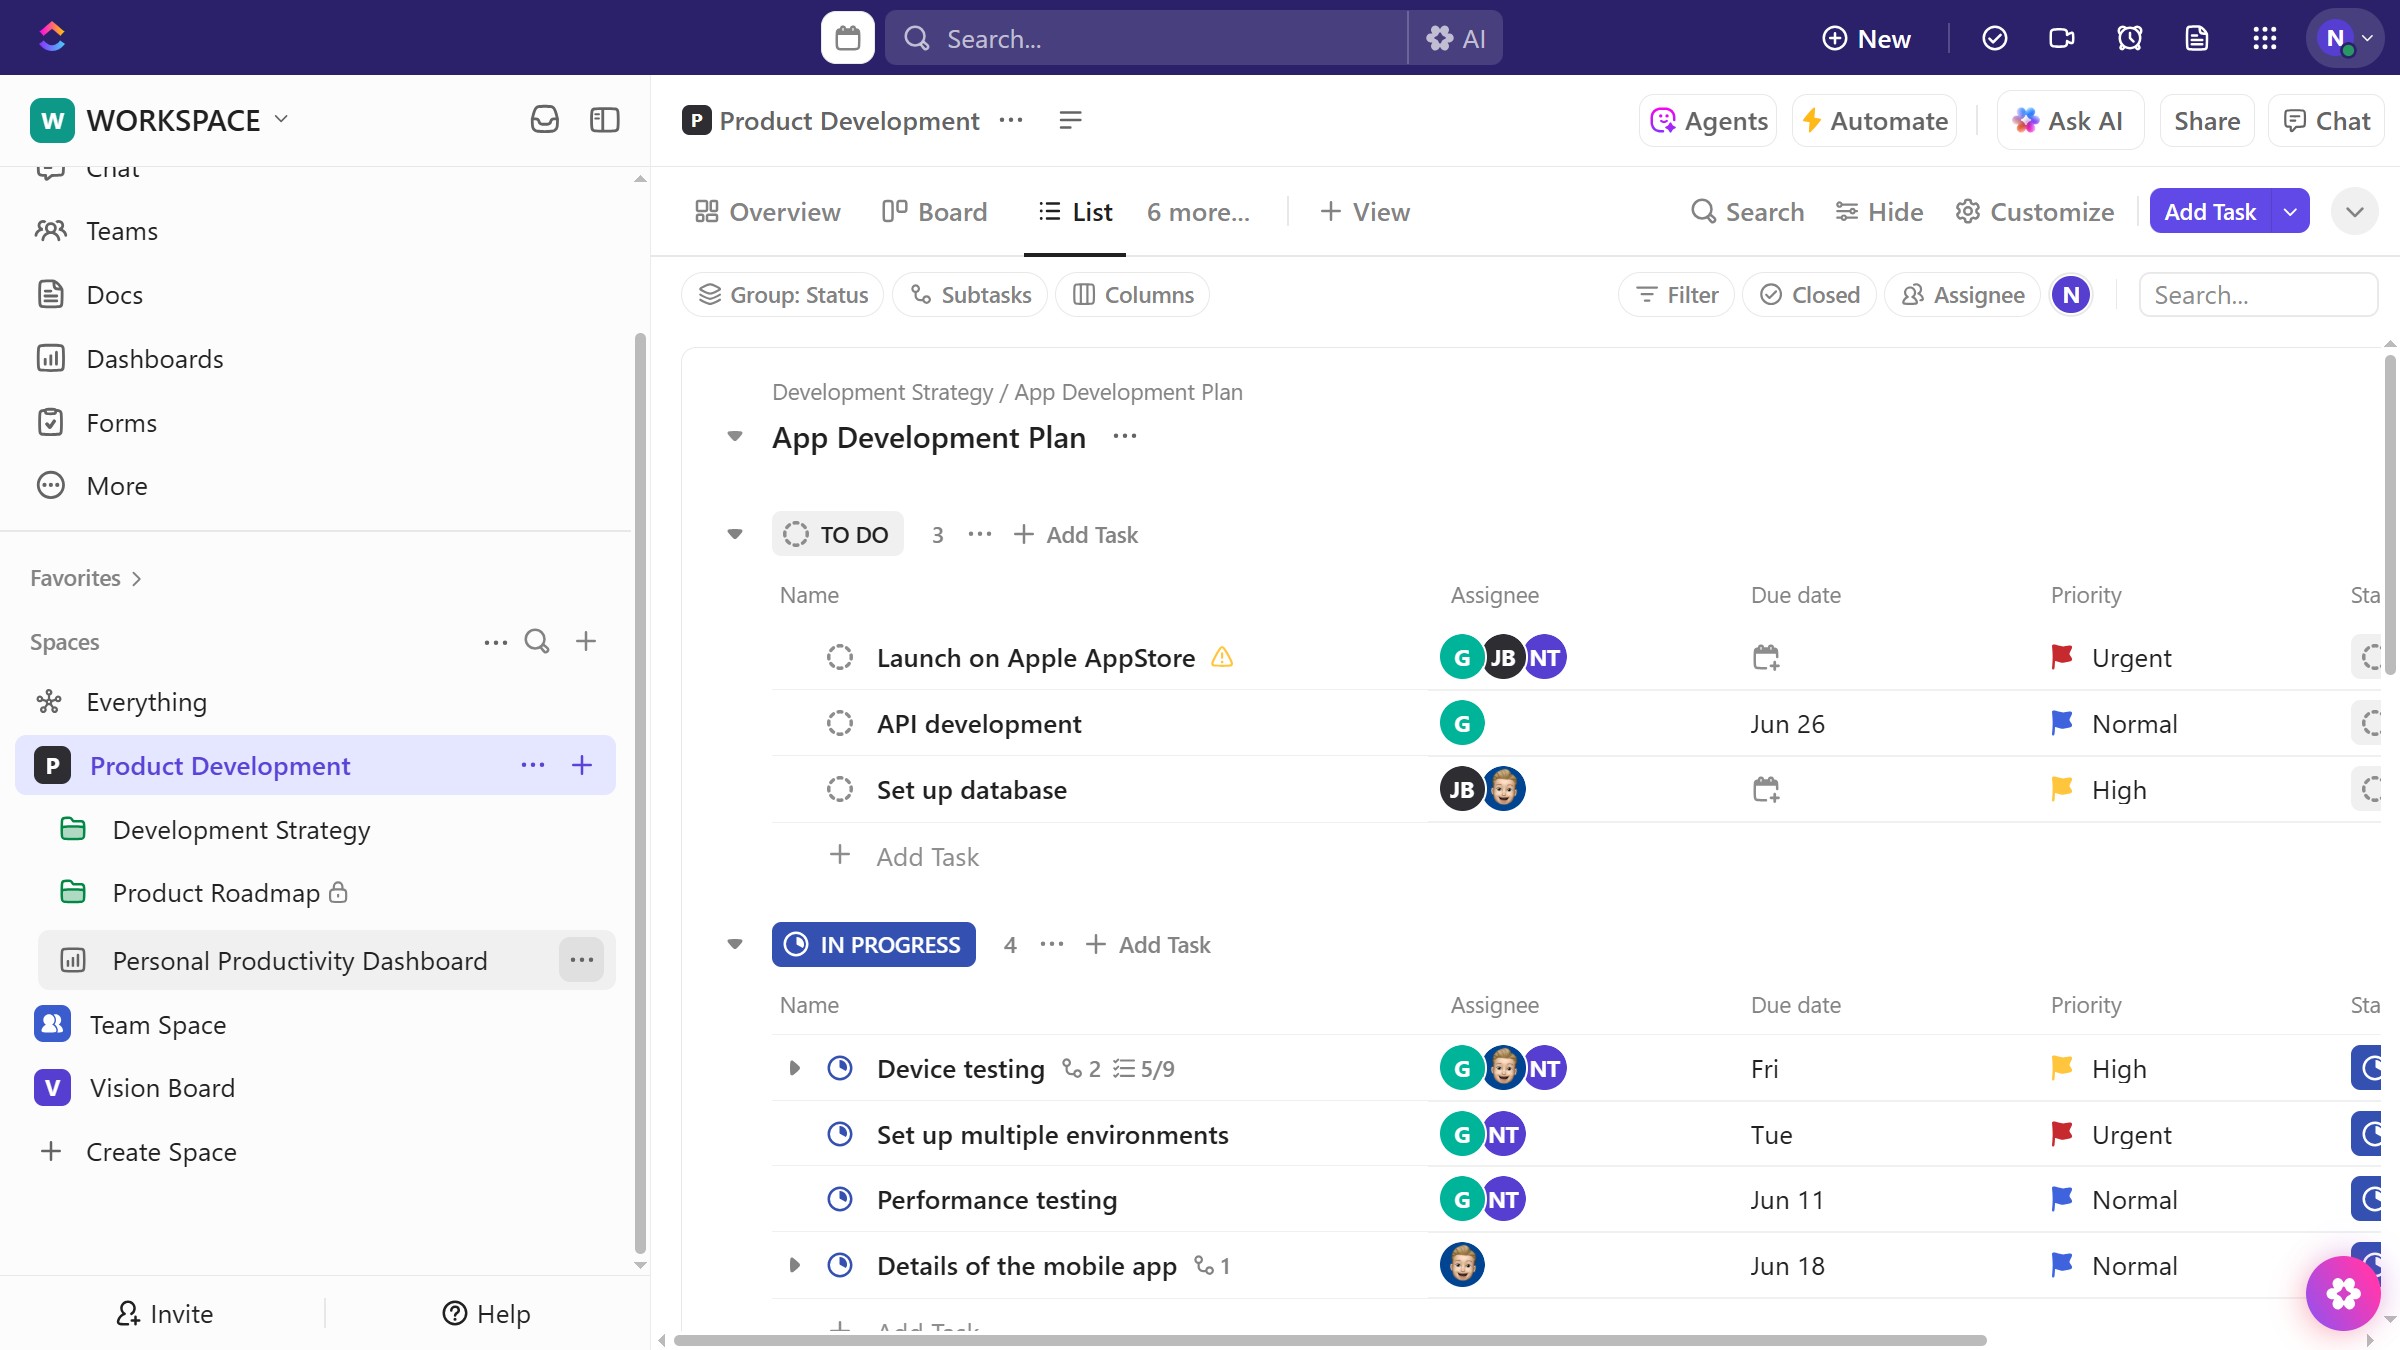Launch AI from the search bar
Image resolution: width=2400 pixels, height=1350 pixels.
(1456, 38)
